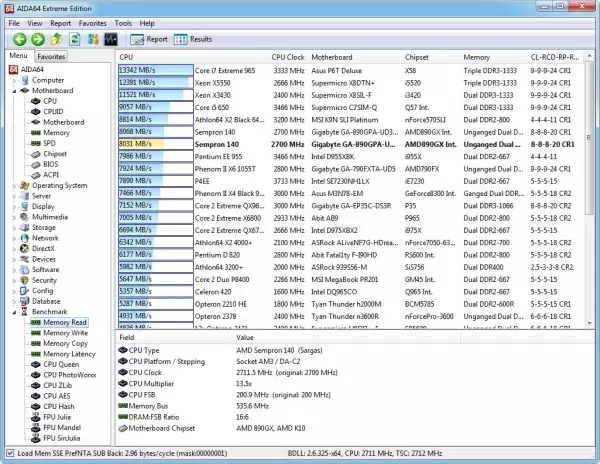Click the 13342 MB/s result bar
Viewport: 600px width, 464px height.
click(x=156, y=70)
